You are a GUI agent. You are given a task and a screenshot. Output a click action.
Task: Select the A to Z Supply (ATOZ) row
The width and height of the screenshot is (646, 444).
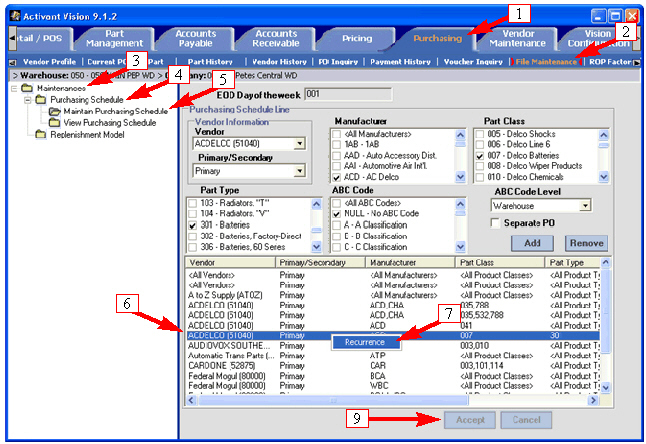point(393,295)
